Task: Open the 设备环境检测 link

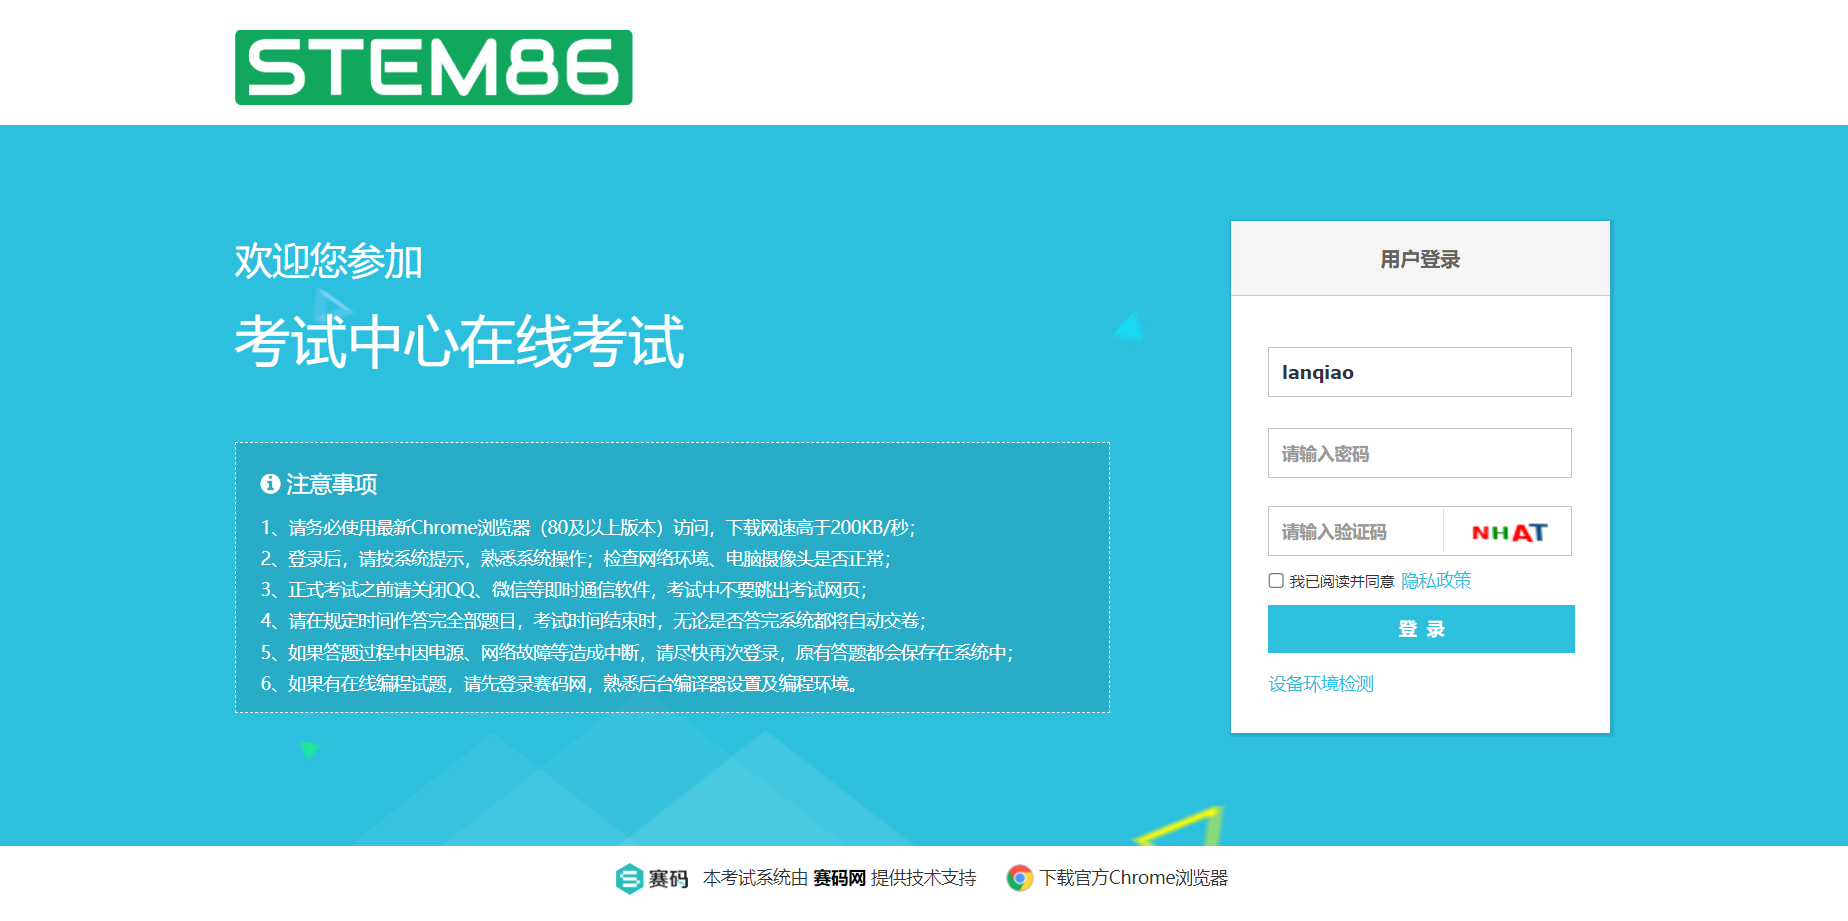Action: pos(1321,684)
